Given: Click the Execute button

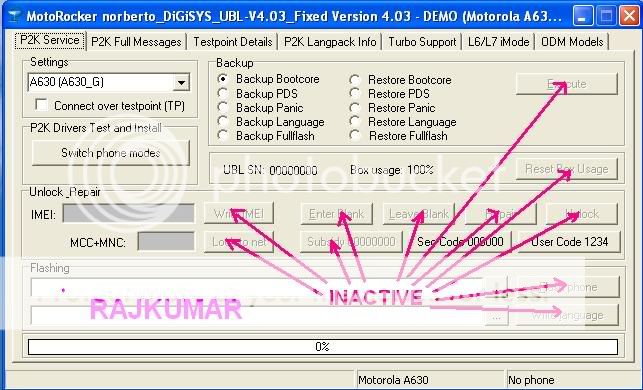Looking at the screenshot, I should [x=567, y=84].
